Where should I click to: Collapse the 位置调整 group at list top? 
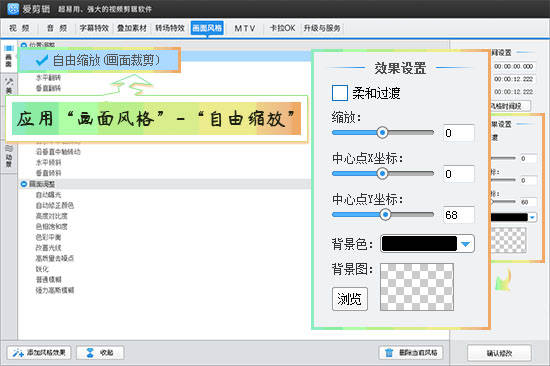(24, 45)
